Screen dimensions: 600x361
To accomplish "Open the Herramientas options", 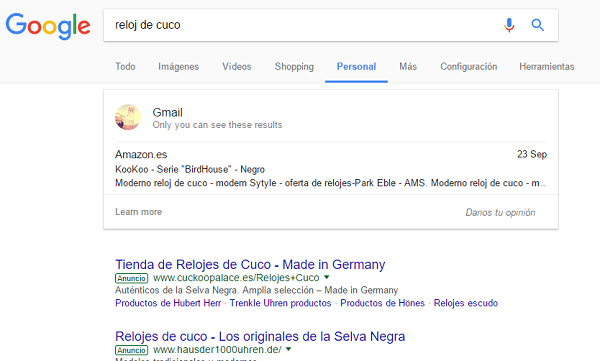I will point(546,67).
